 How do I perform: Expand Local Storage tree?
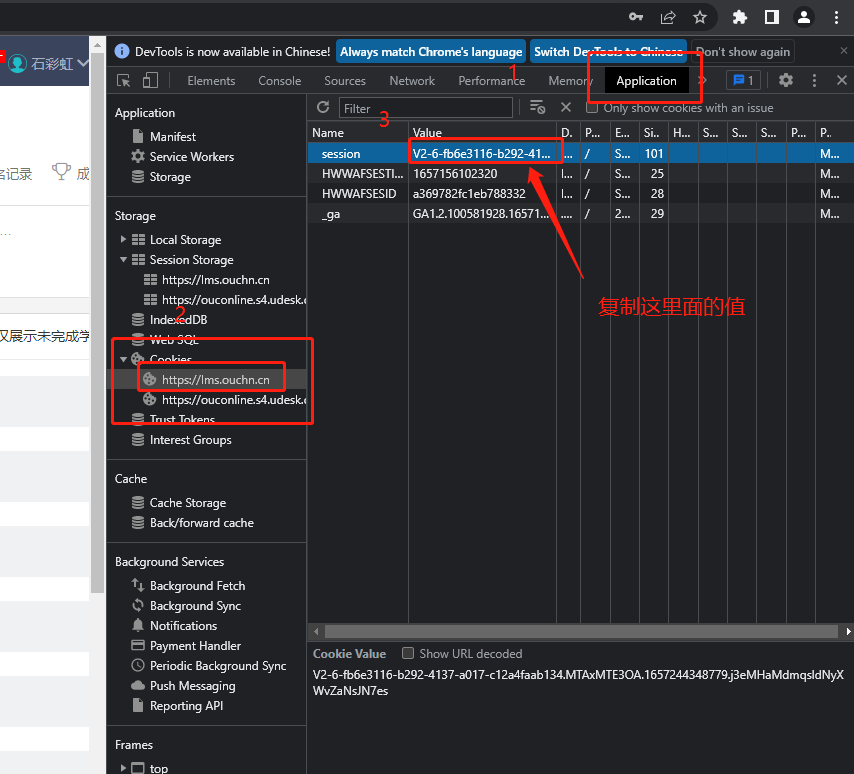(x=123, y=240)
